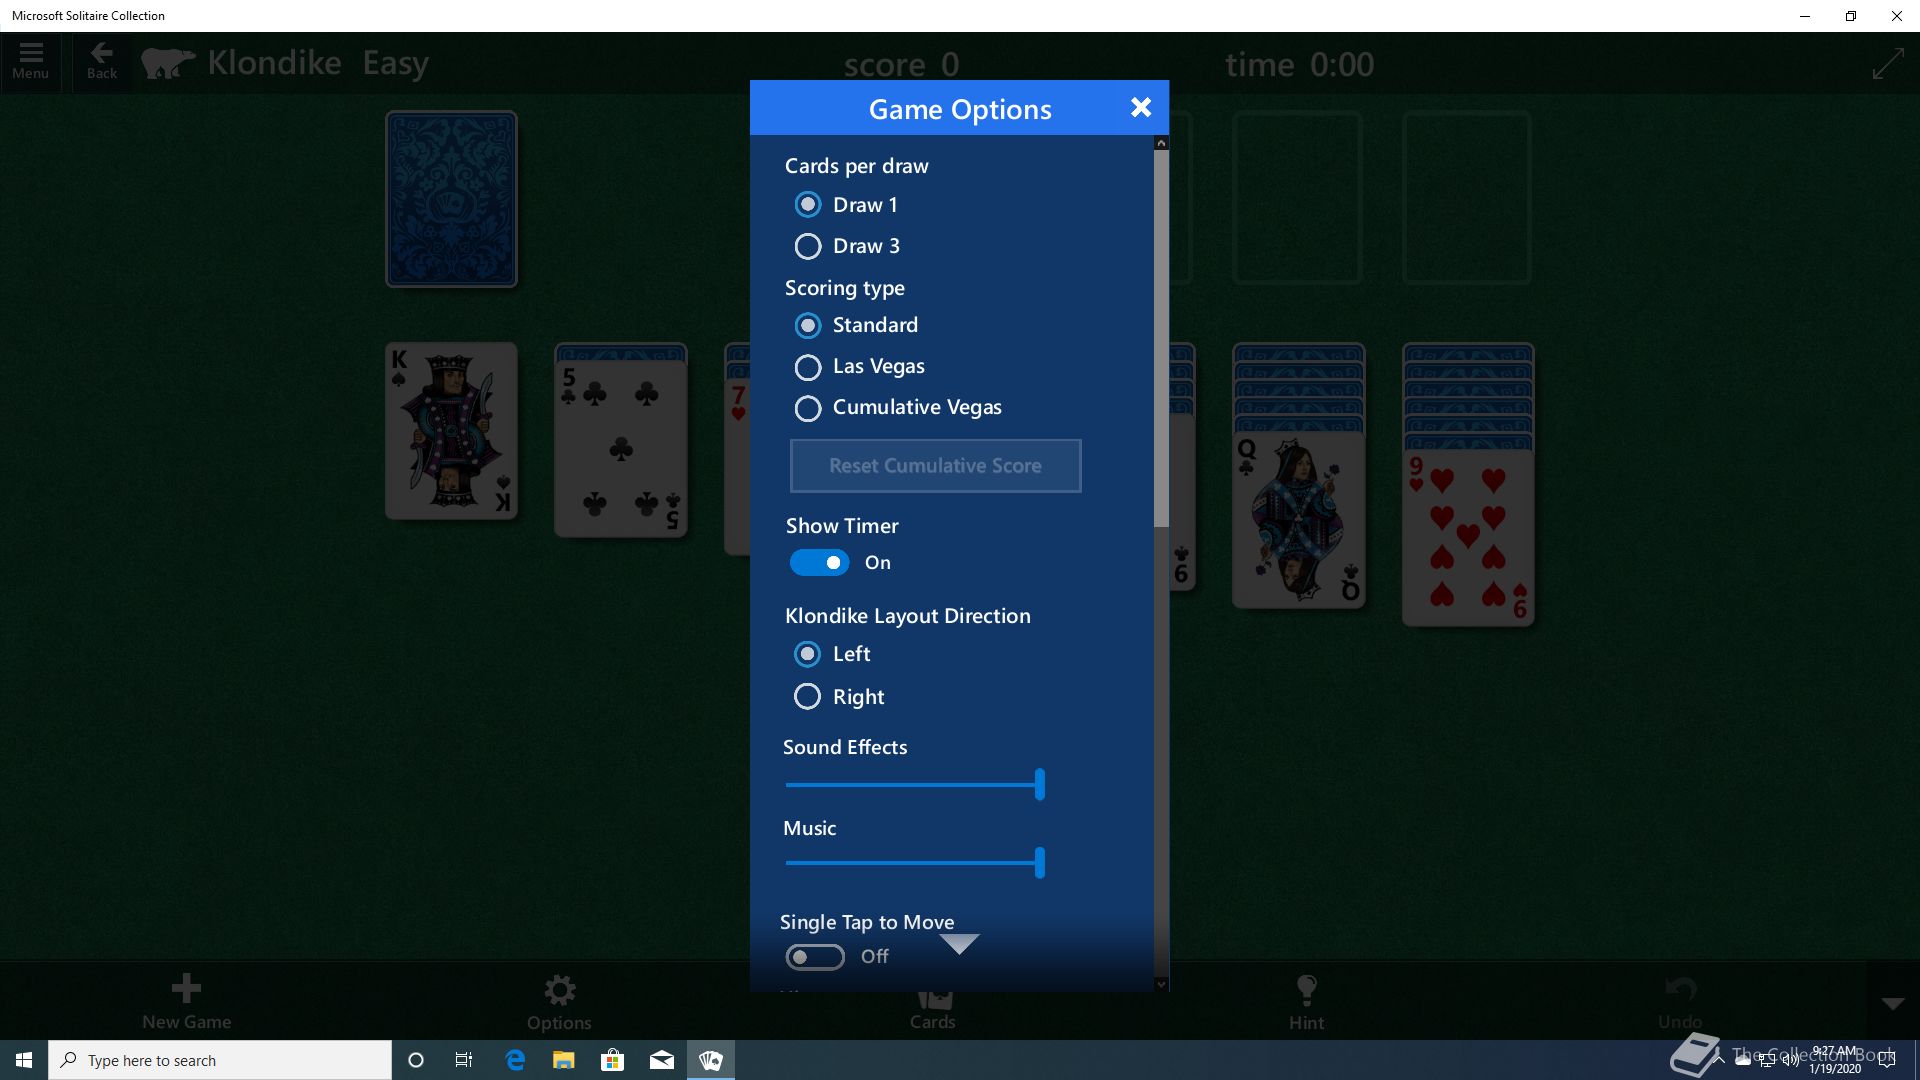This screenshot has height=1080, width=1920.
Task: Click the 5 of Clubs card
Action: [620, 449]
